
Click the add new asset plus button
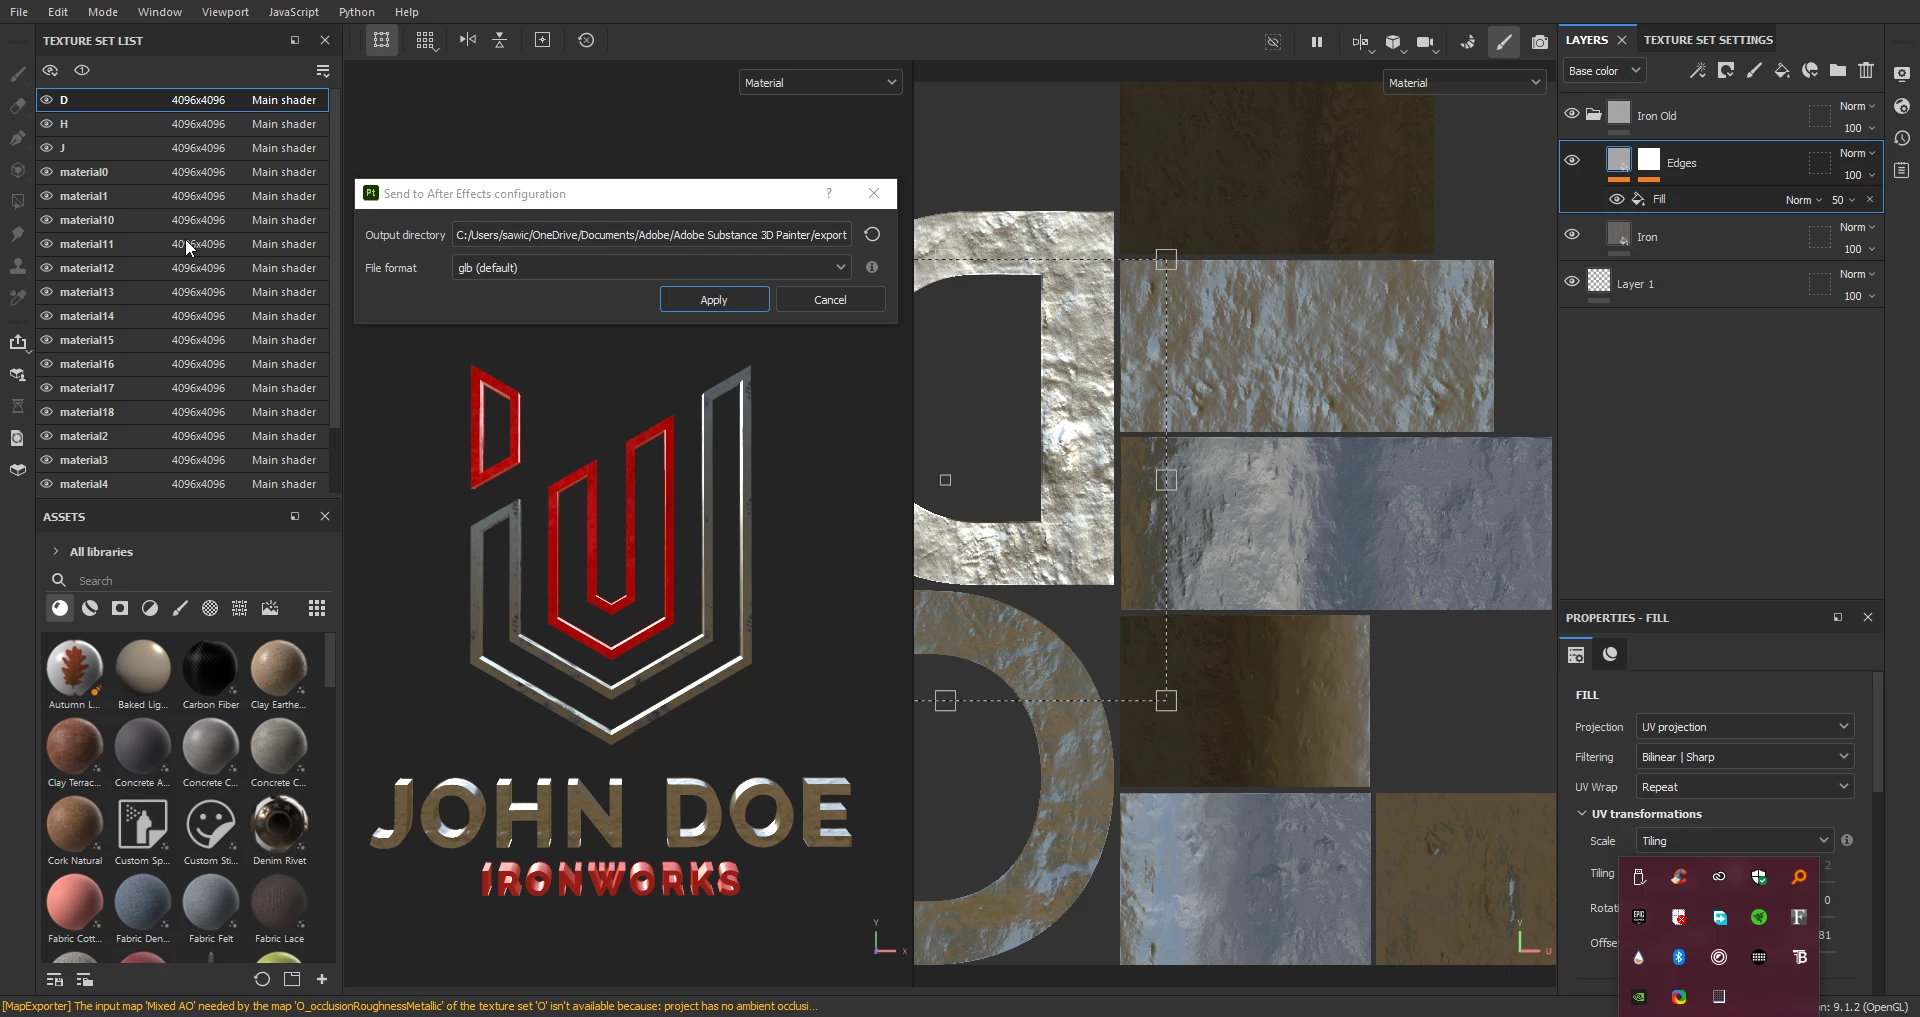click(x=322, y=979)
